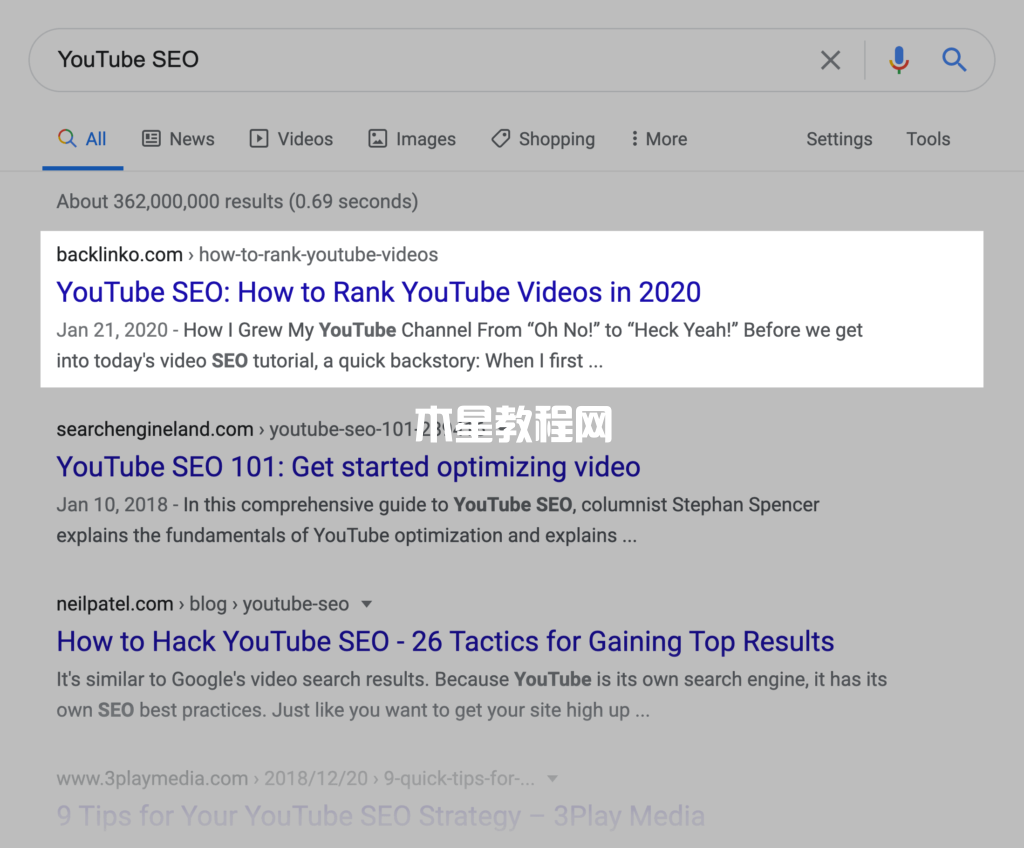Open the Backlinko YouTube SEO 2020 result
The height and width of the screenshot is (848, 1024).
click(379, 292)
